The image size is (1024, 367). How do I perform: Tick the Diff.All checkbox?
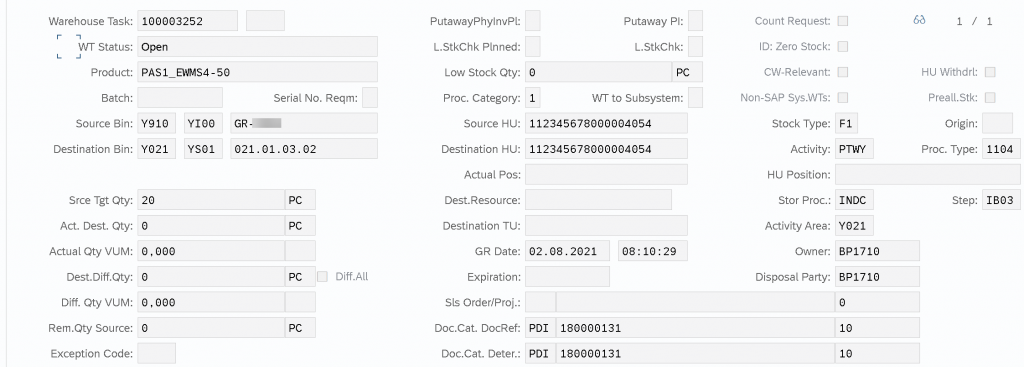(x=323, y=276)
